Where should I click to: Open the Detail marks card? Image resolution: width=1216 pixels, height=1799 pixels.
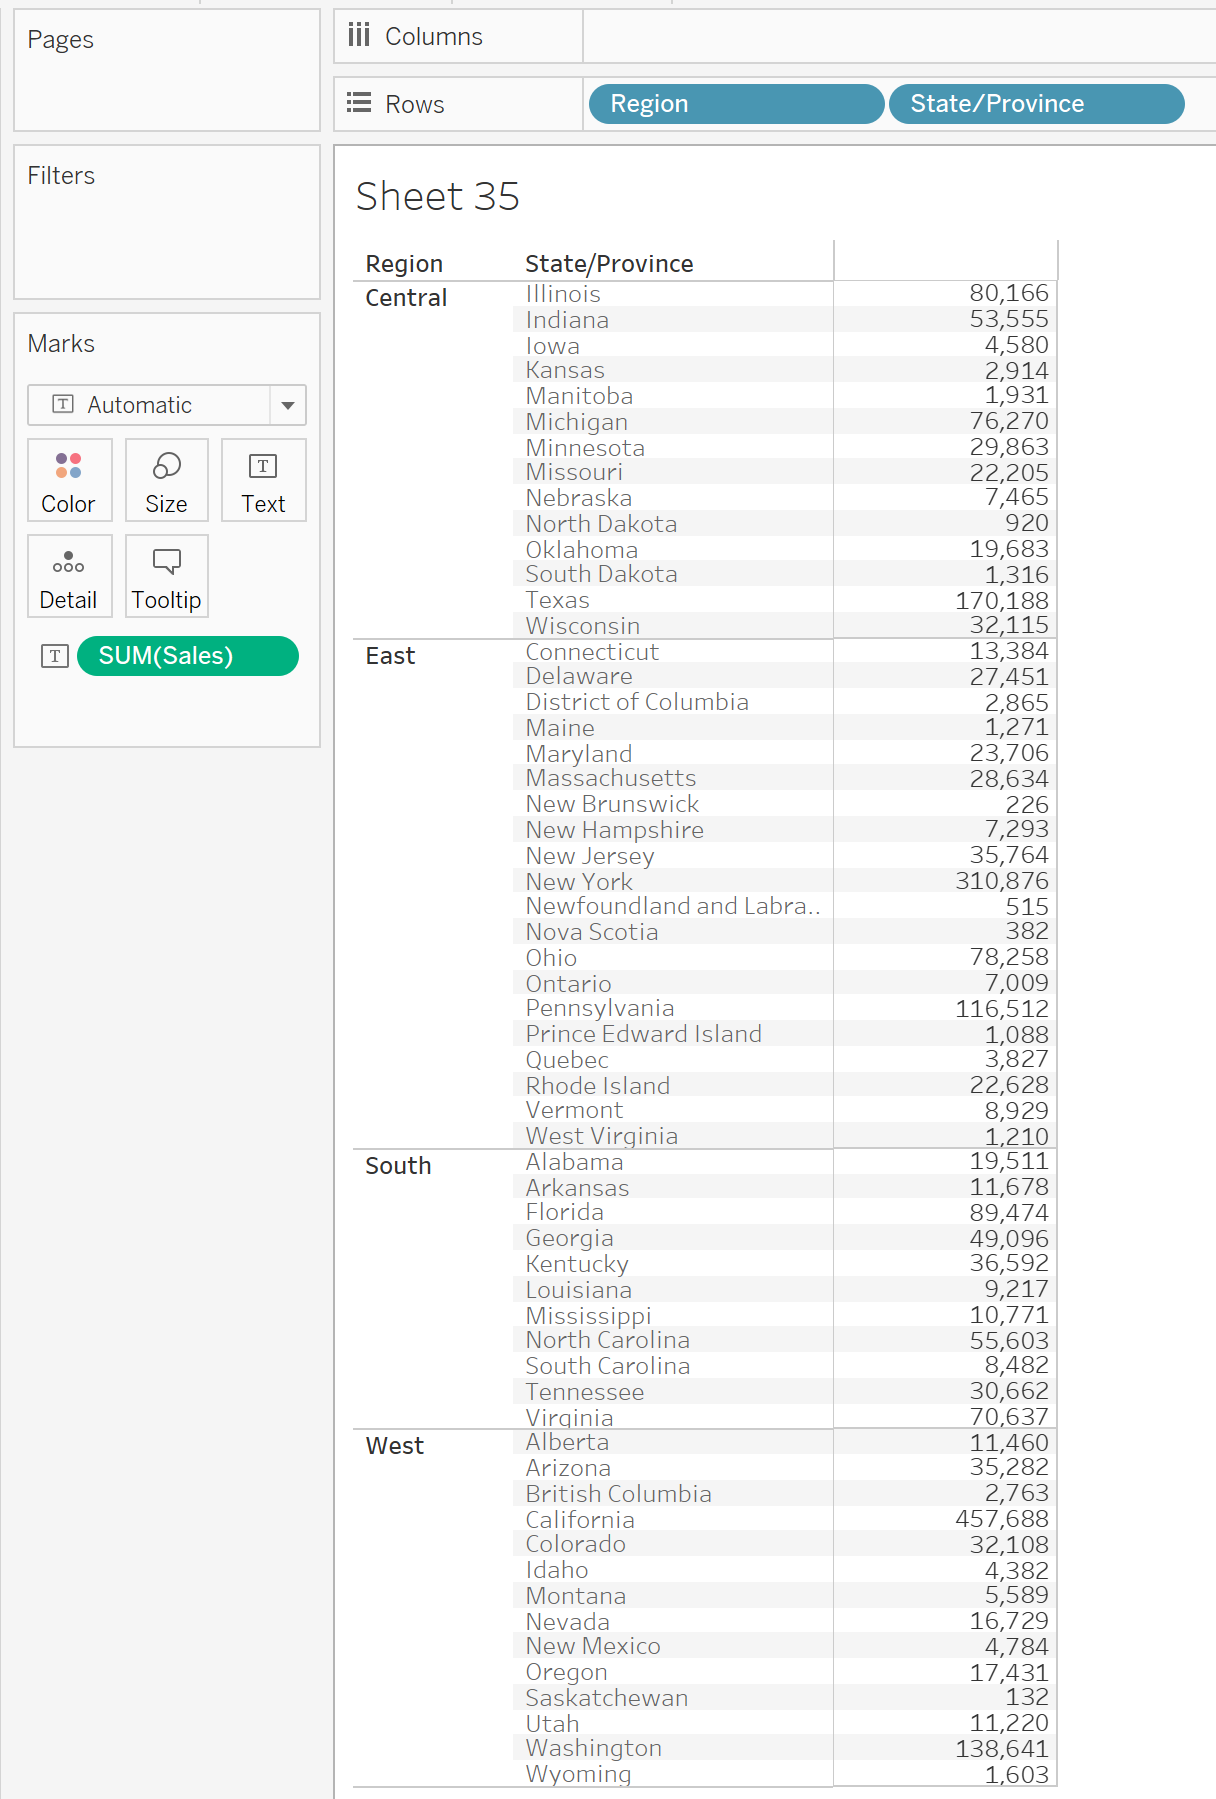click(69, 576)
